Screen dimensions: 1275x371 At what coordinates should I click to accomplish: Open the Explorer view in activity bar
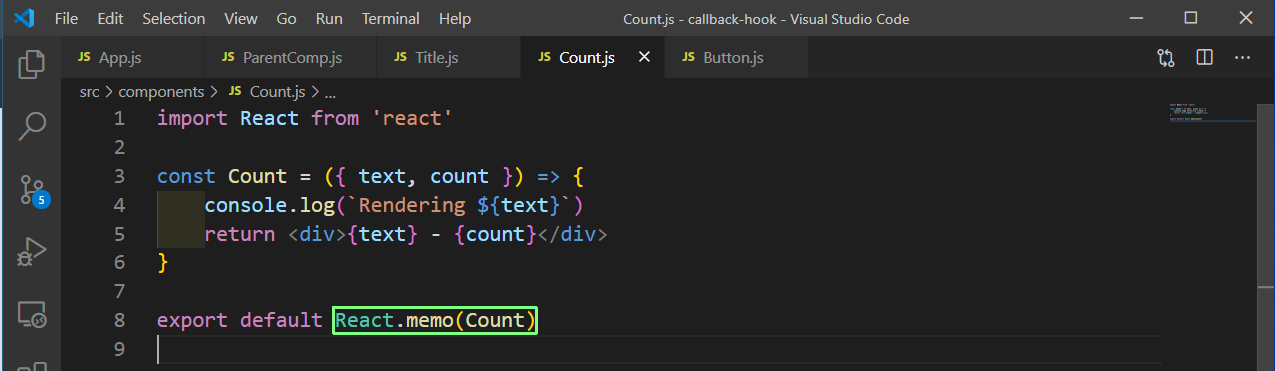click(32, 64)
